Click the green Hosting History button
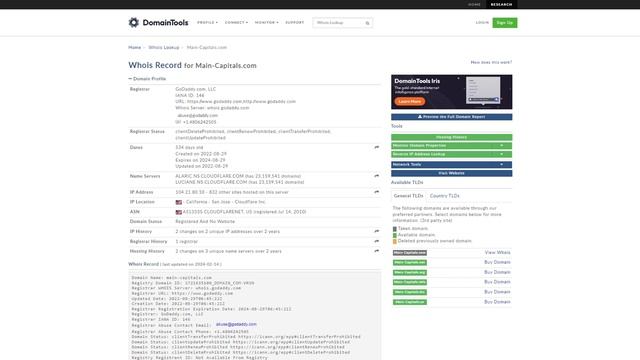 pos(451,137)
